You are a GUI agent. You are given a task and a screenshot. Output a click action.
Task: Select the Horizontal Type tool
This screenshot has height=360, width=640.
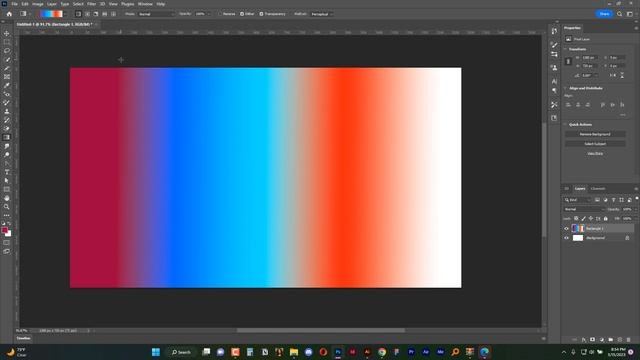[7, 172]
